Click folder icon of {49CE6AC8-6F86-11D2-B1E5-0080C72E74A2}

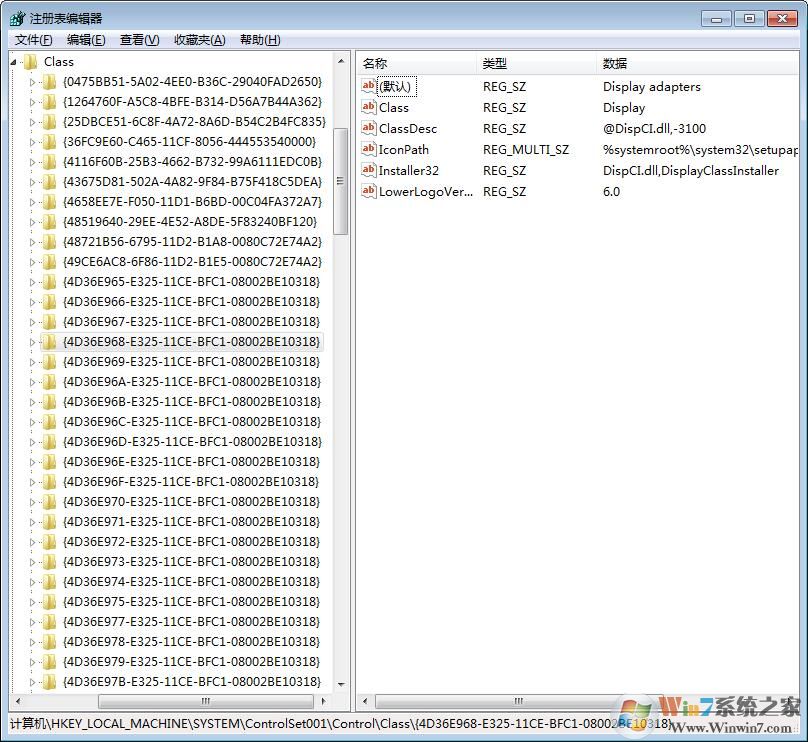(x=49, y=262)
